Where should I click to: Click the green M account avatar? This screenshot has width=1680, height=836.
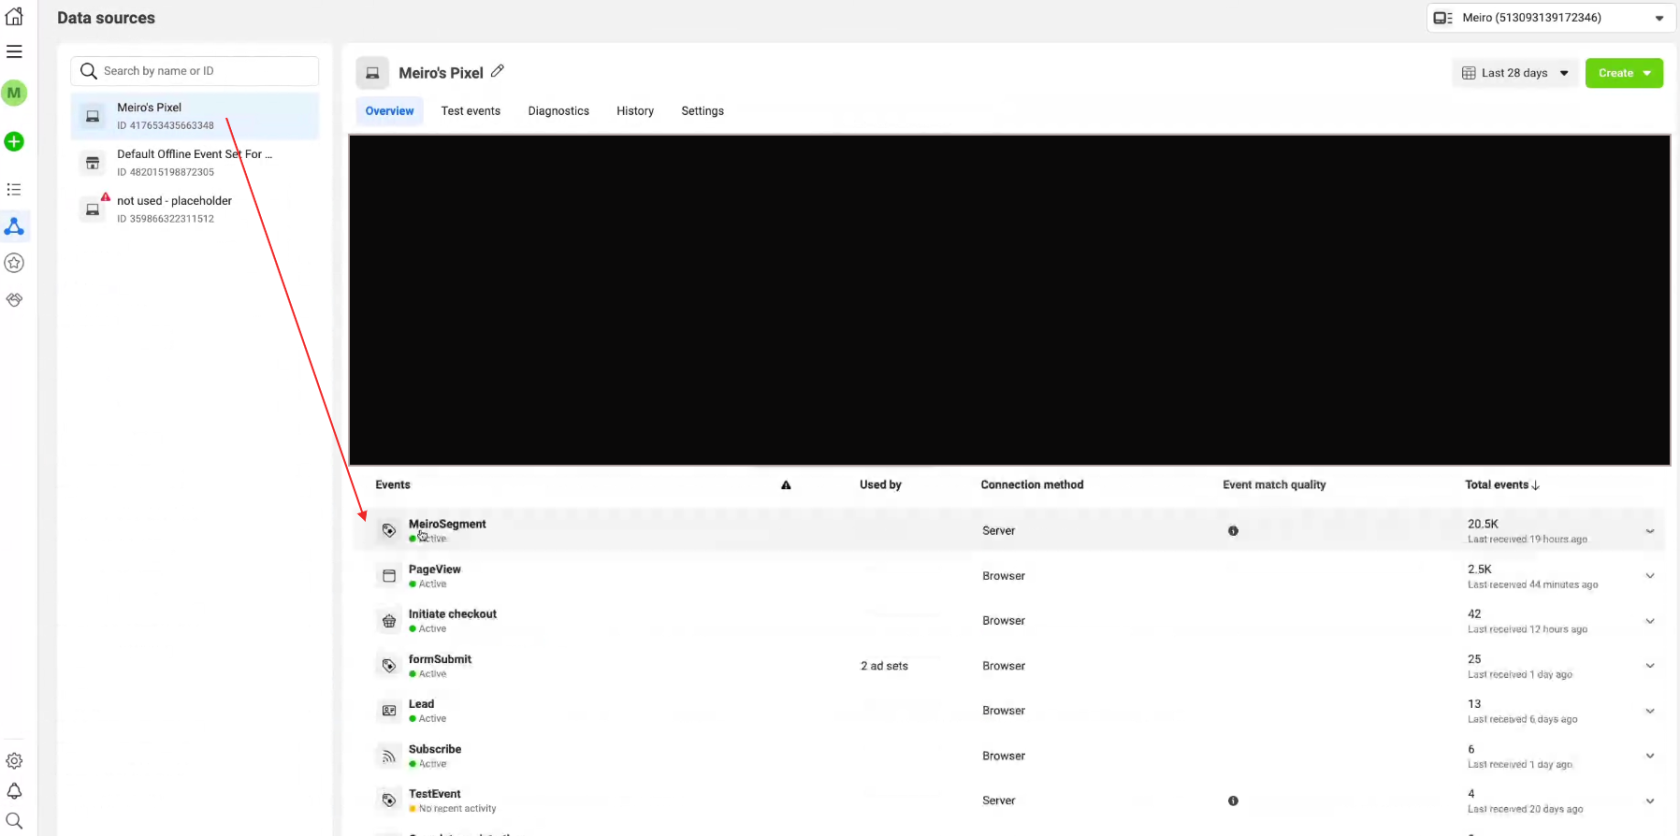(x=14, y=93)
